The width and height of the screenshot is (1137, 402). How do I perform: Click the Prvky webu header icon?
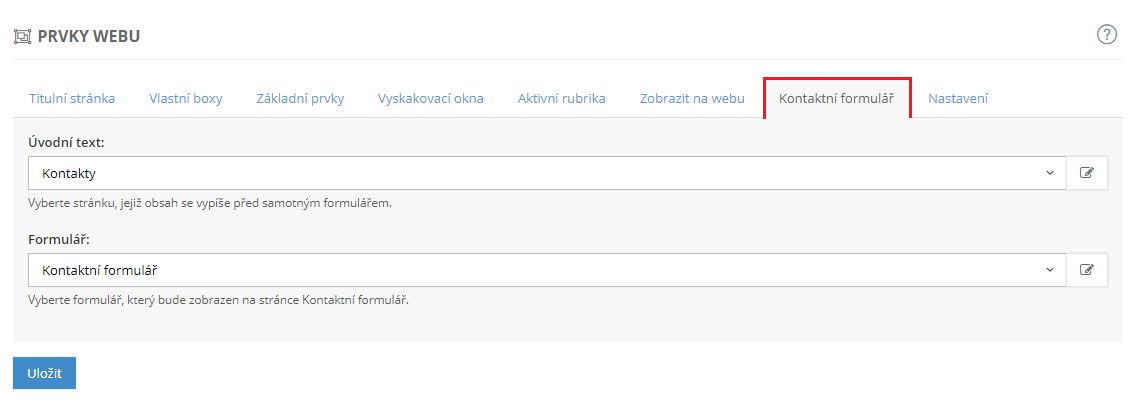pyautogui.click(x=23, y=36)
